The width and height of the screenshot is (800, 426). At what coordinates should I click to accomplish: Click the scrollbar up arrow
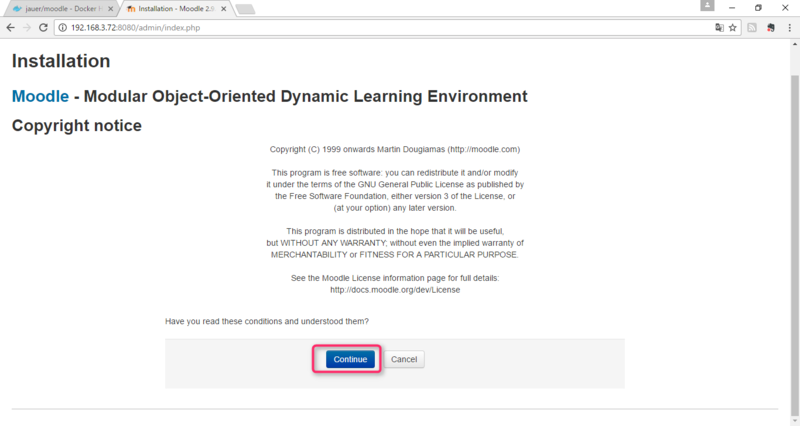pyautogui.click(x=795, y=44)
